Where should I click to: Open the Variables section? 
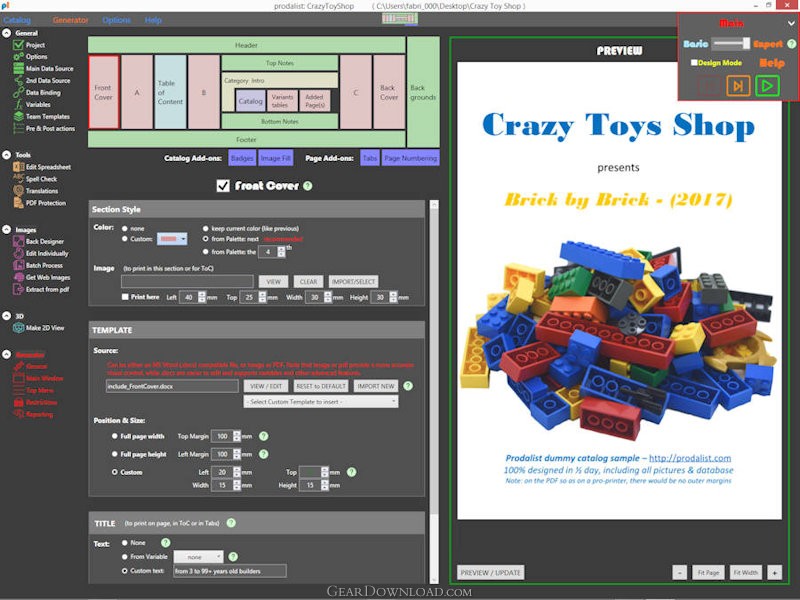[32, 105]
